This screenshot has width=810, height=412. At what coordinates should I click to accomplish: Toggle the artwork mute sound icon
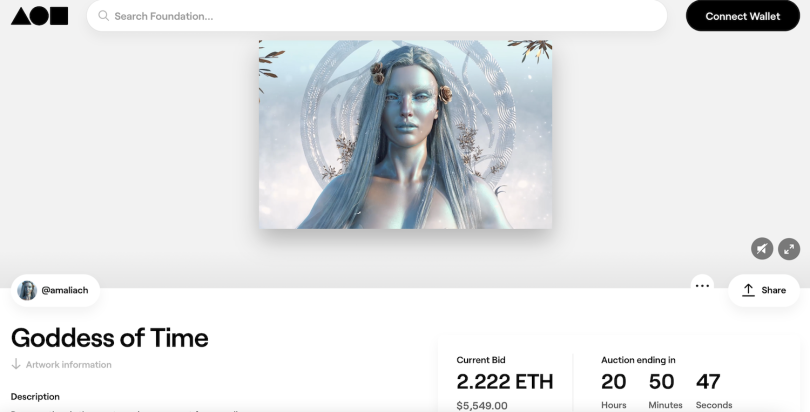click(x=762, y=249)
